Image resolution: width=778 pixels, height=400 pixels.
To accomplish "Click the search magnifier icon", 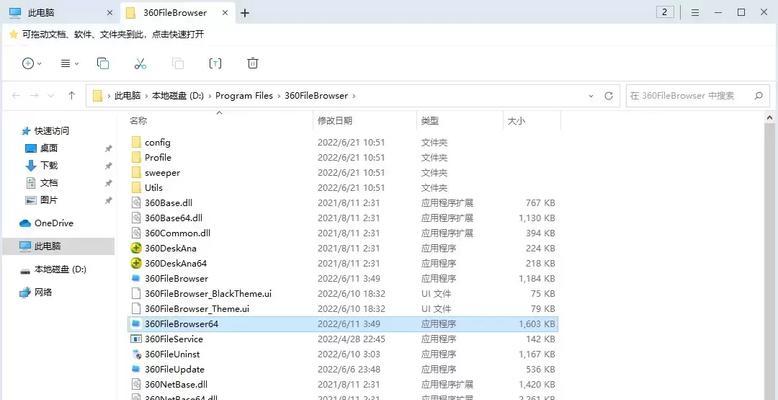I will point(758,96).
